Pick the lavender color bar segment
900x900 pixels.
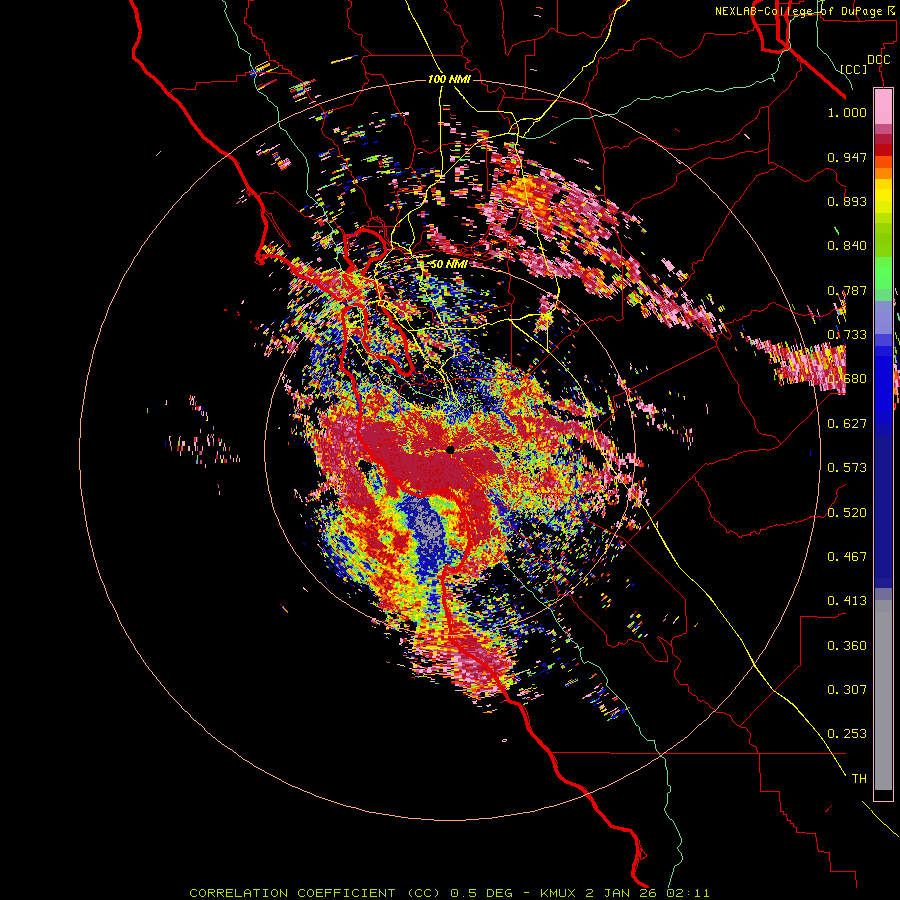click(883, 317)
